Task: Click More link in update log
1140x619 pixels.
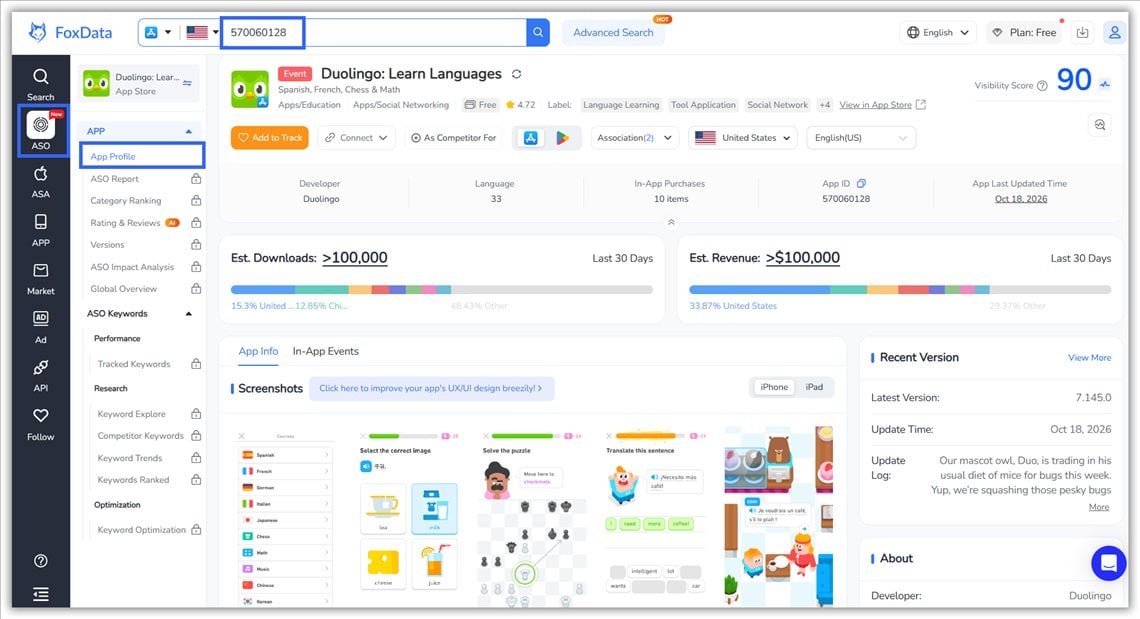Action: (1099, 507)
